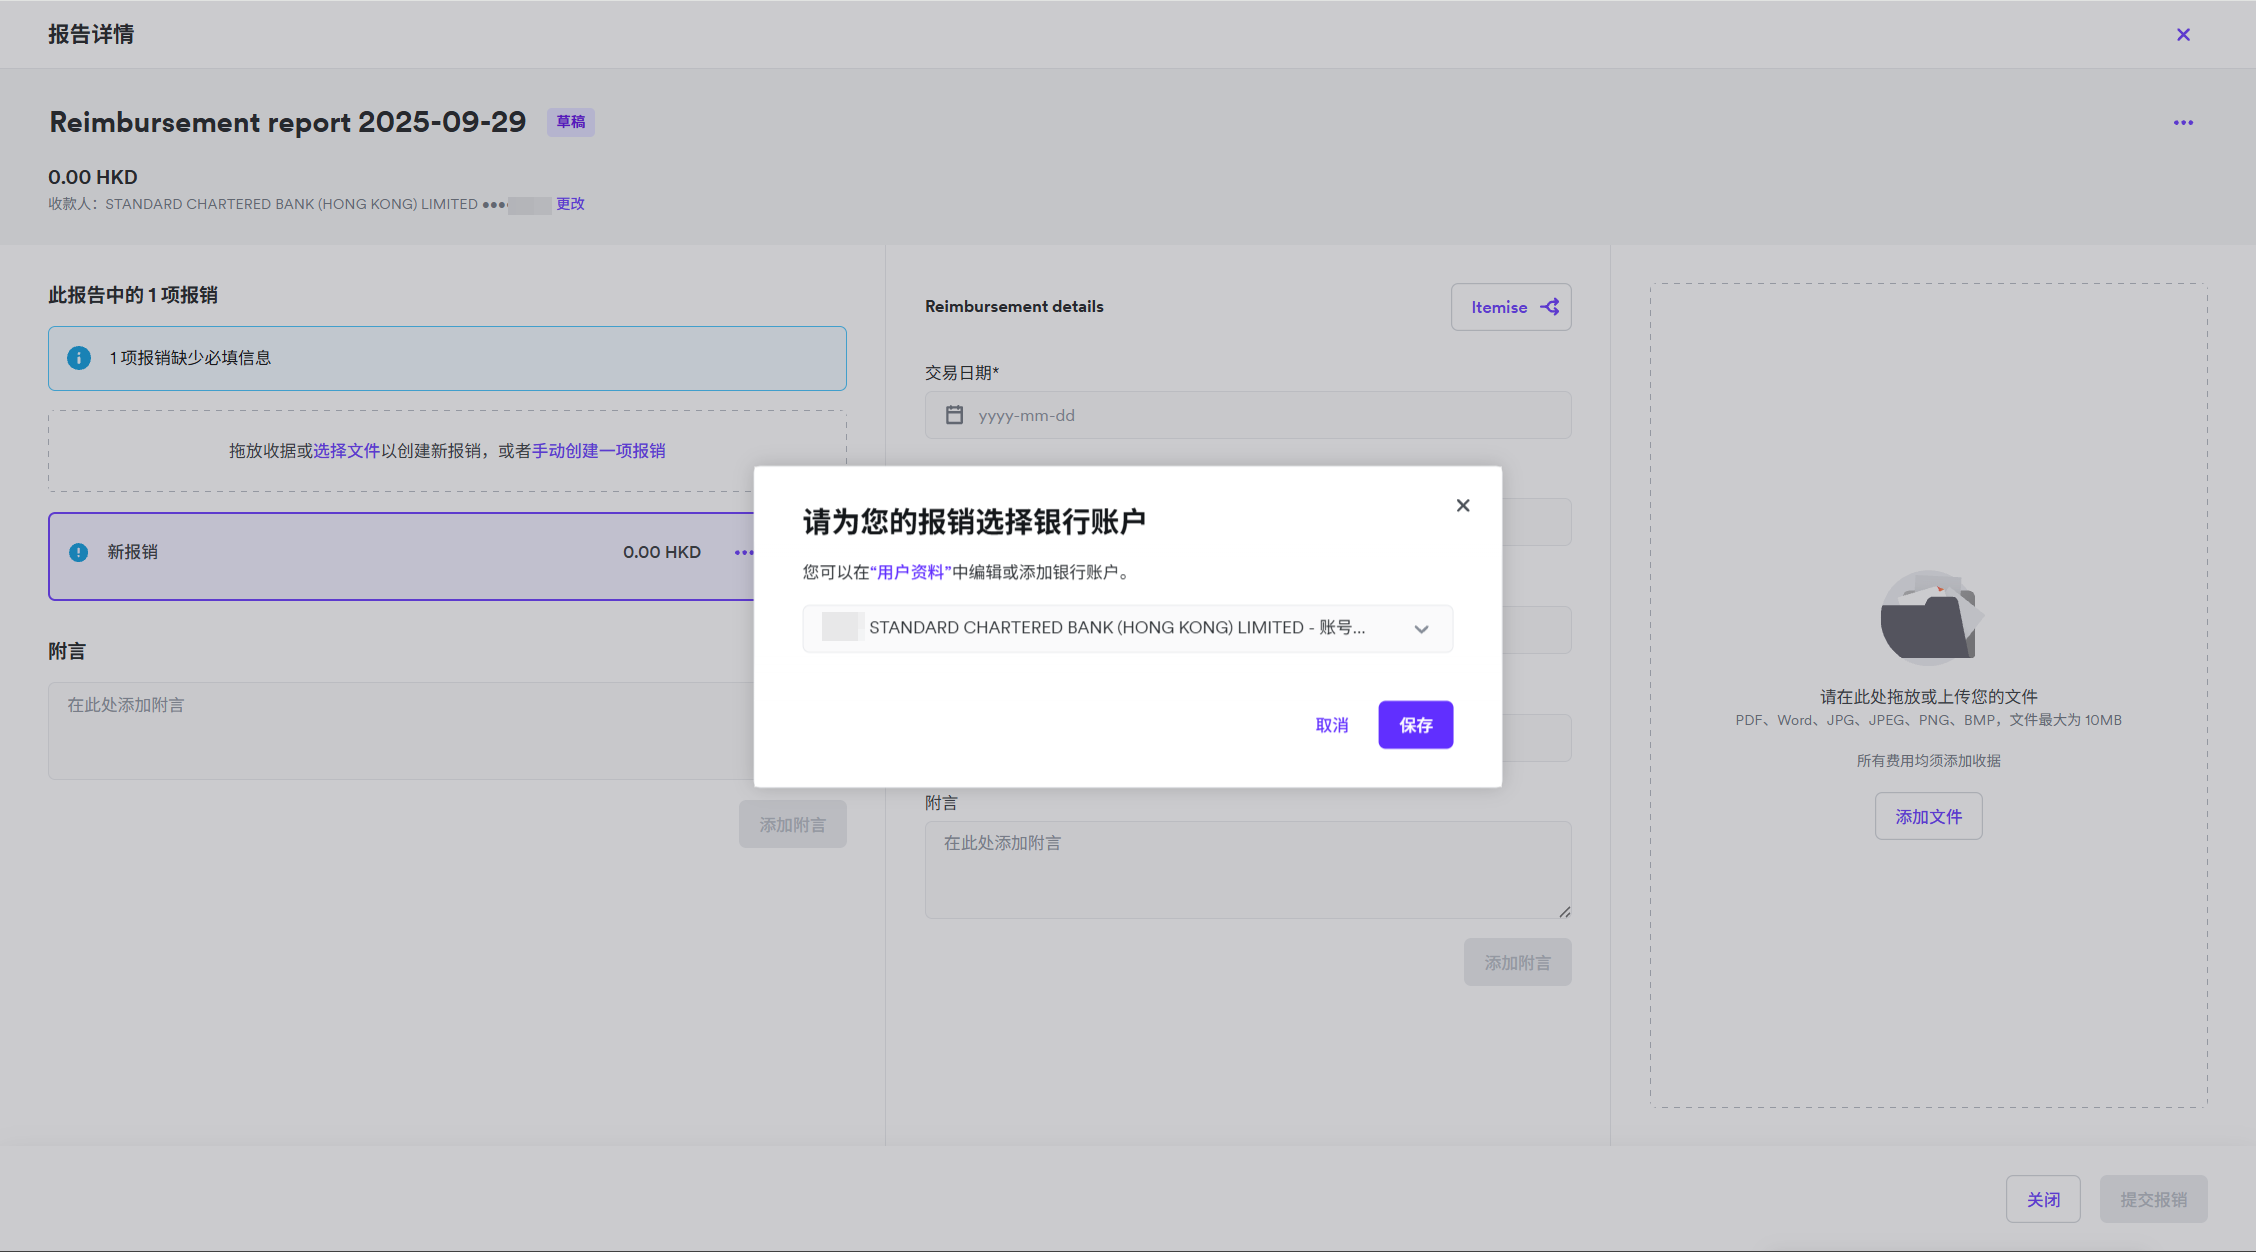Click 手动创建一项报销 link

[598, 451]
